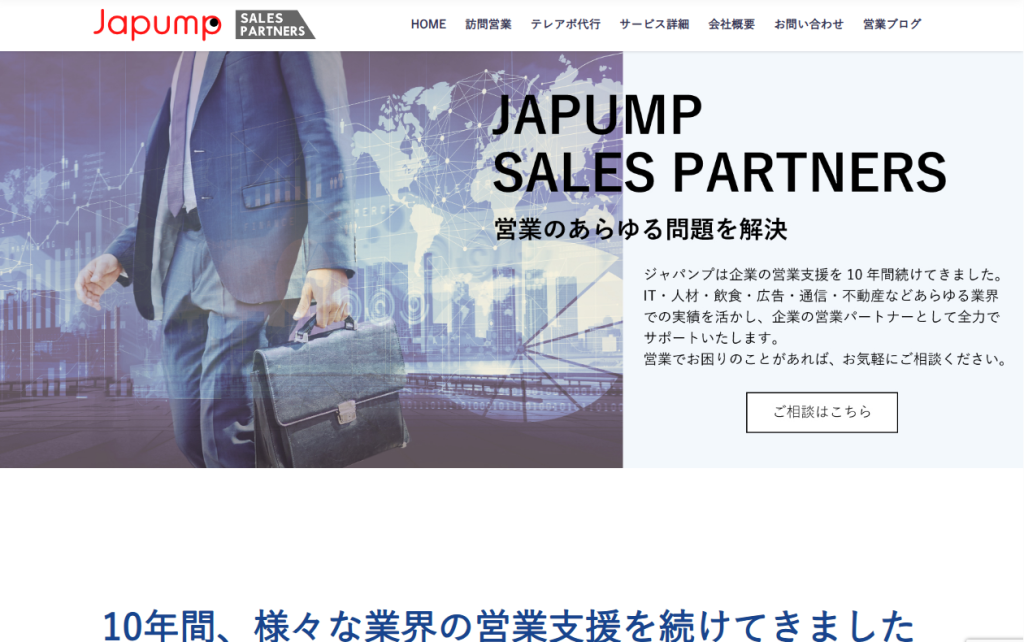Click the 10年間、様々な業界 section heading
The height and width of the screenshot is (642, 1024).
[509, 625]
